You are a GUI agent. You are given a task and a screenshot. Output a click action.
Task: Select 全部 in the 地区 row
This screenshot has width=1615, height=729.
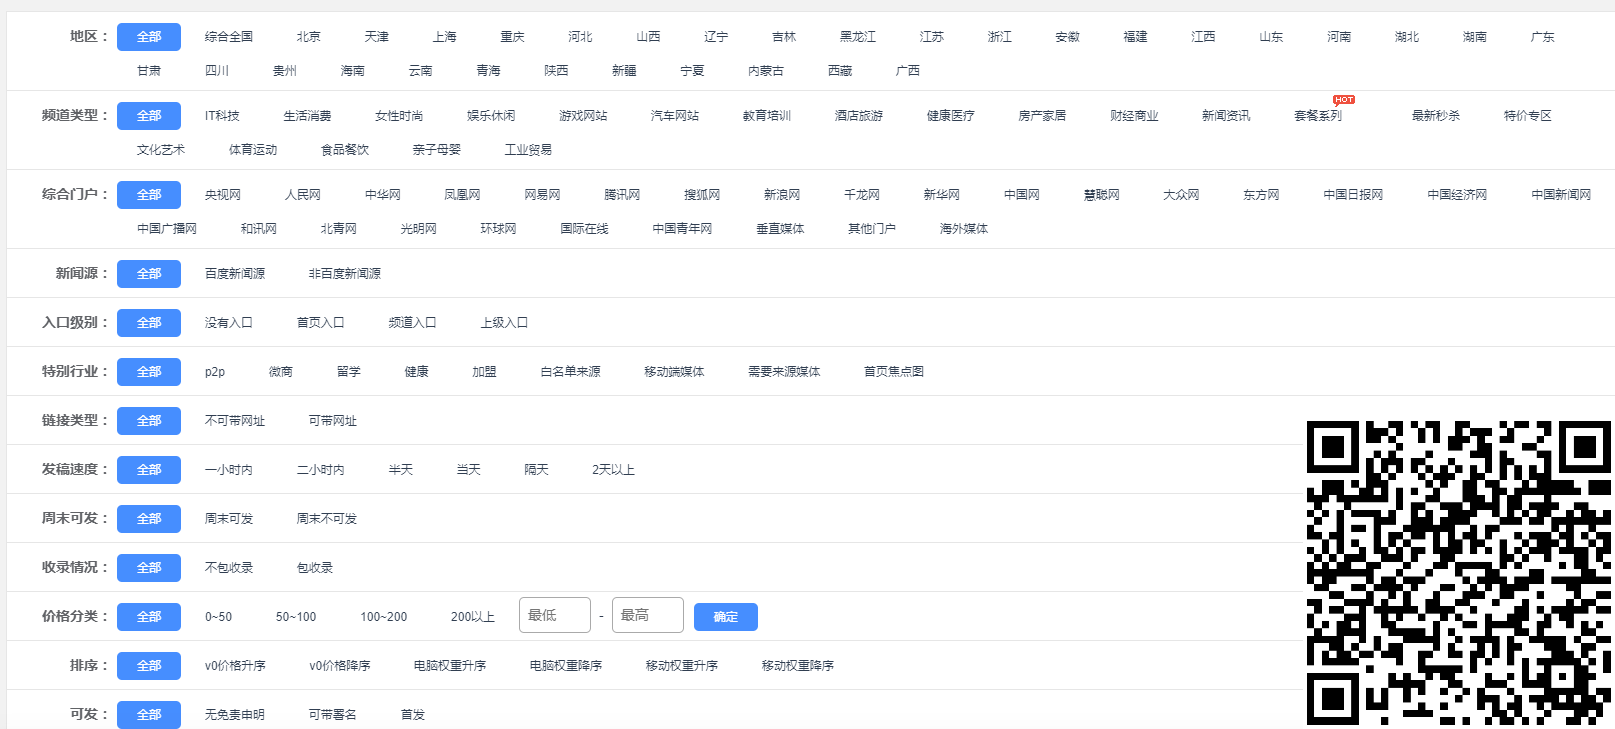pos(149,37)
